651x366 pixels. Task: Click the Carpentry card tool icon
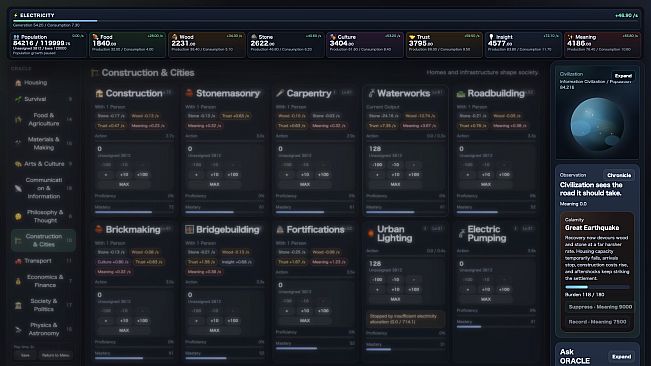click(280, 93)
